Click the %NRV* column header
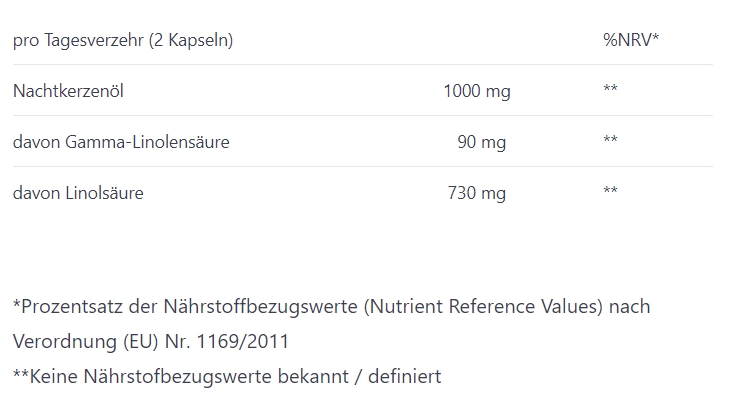The image size is (739, 406). (x=631, y=40)
